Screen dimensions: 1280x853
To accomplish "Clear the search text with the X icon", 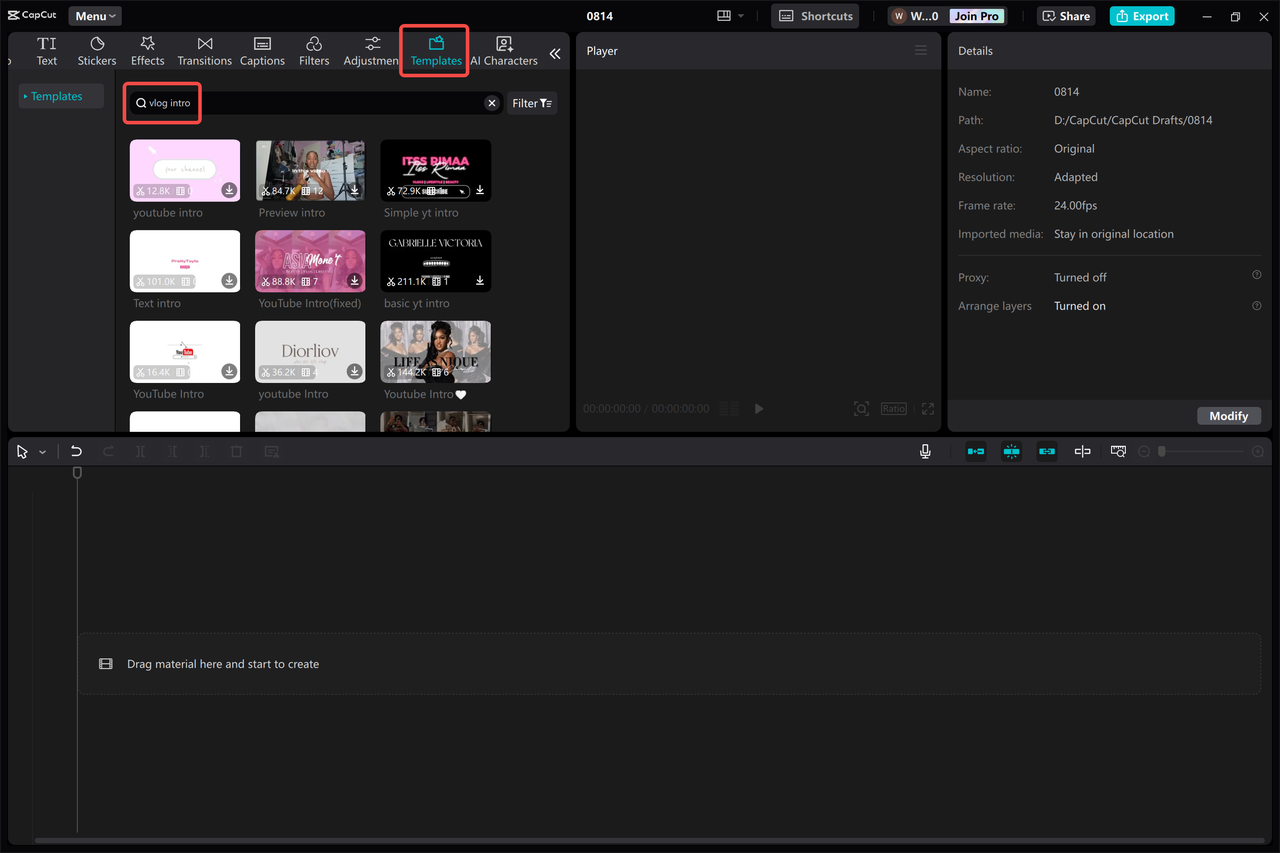I will tap(492, 103).
